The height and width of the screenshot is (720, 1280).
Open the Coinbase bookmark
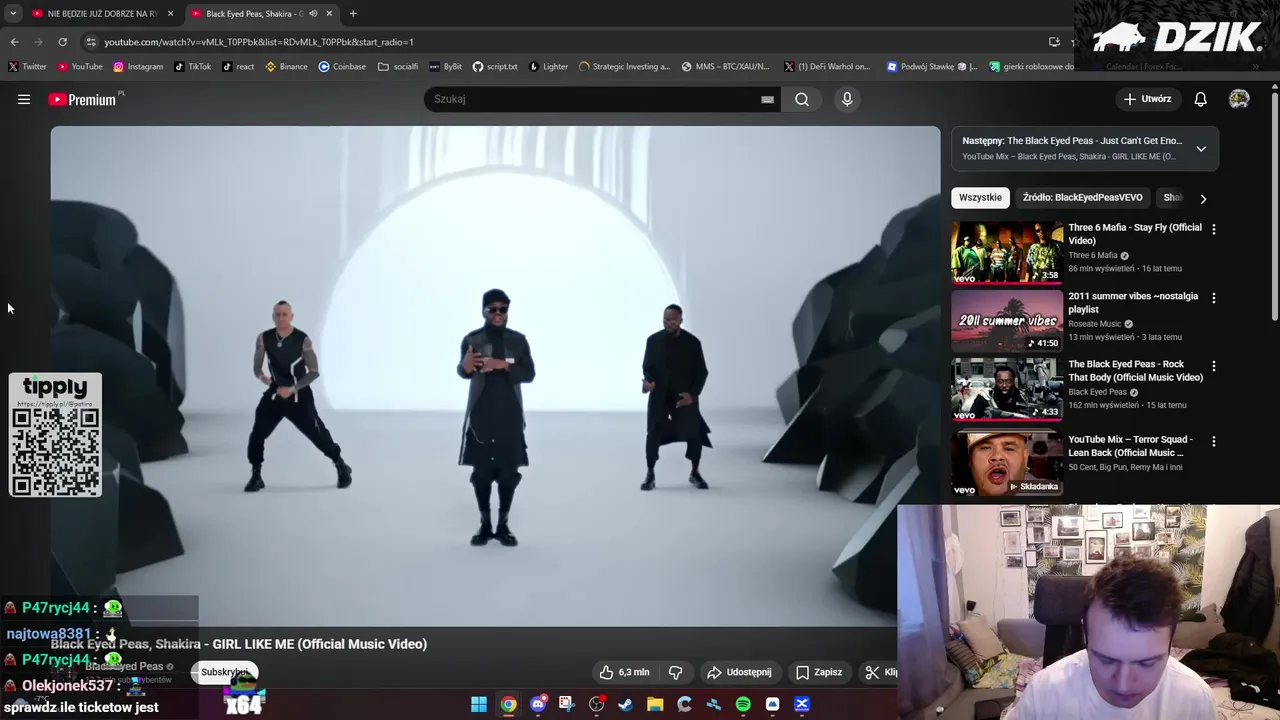pyautogui.click(x=342, y=67)
